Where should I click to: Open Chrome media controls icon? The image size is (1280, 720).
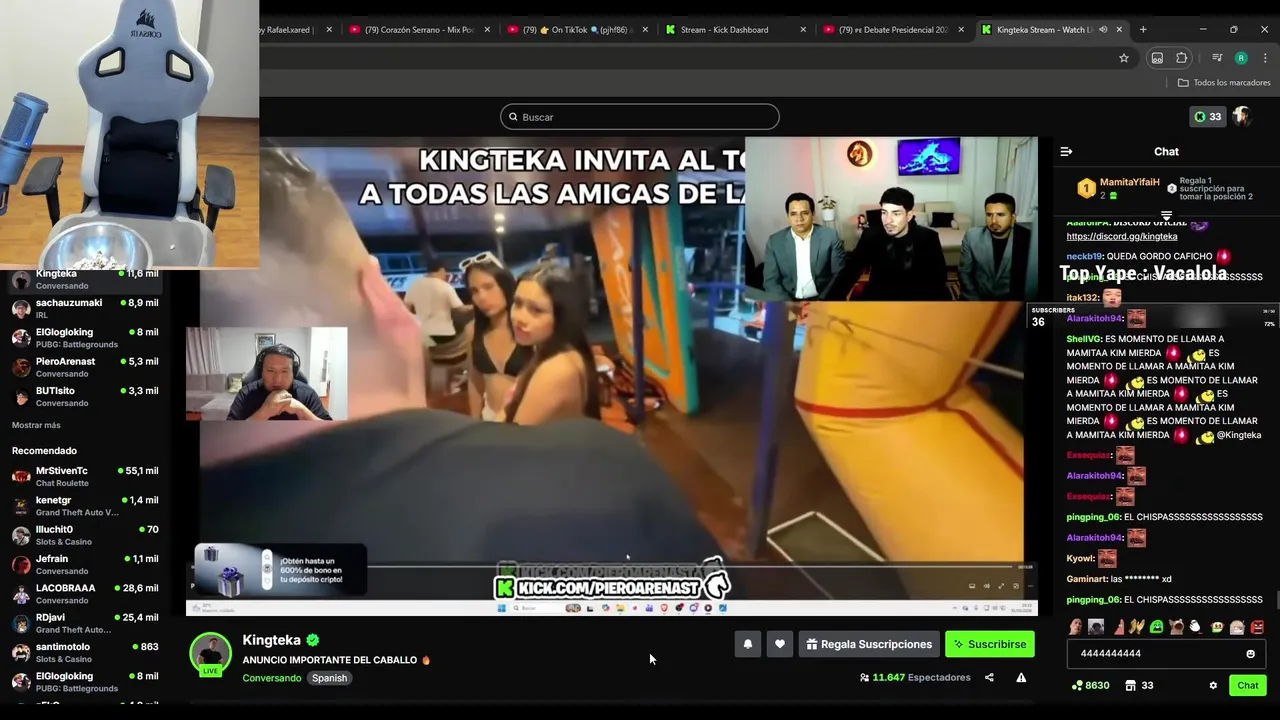(1217, 58)
